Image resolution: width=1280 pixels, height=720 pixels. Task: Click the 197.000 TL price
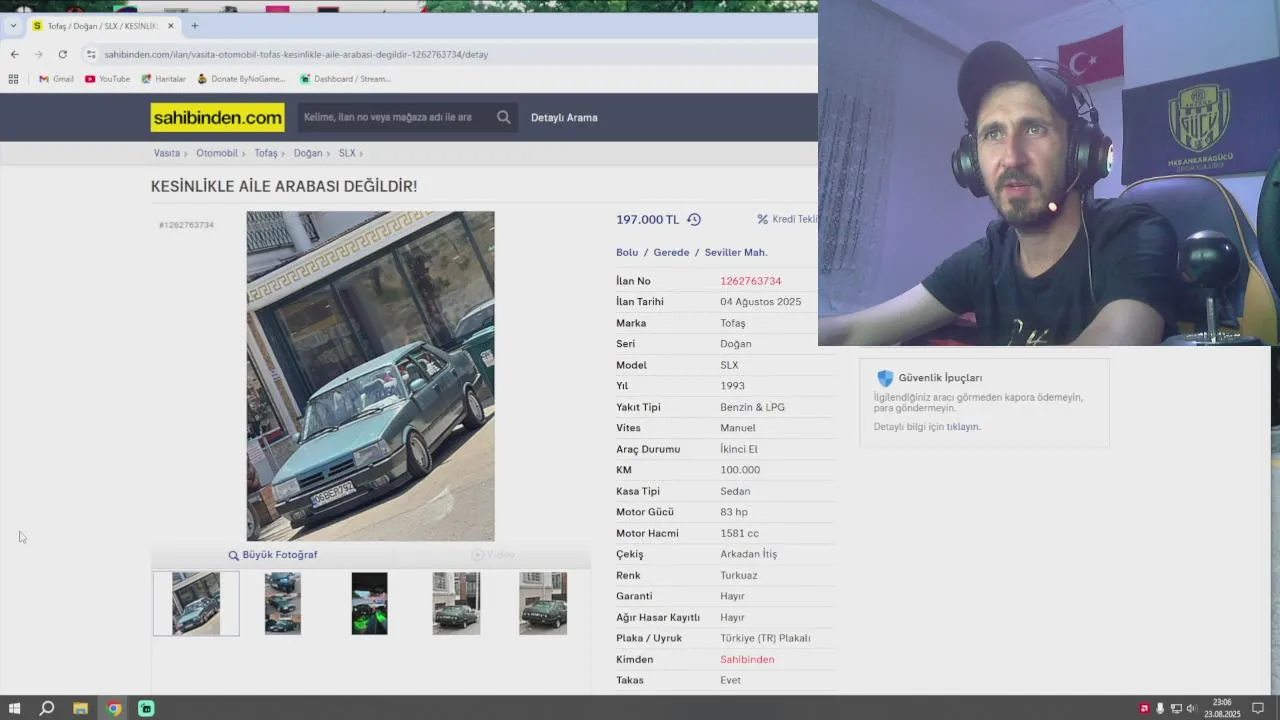(x=647, y=220)
